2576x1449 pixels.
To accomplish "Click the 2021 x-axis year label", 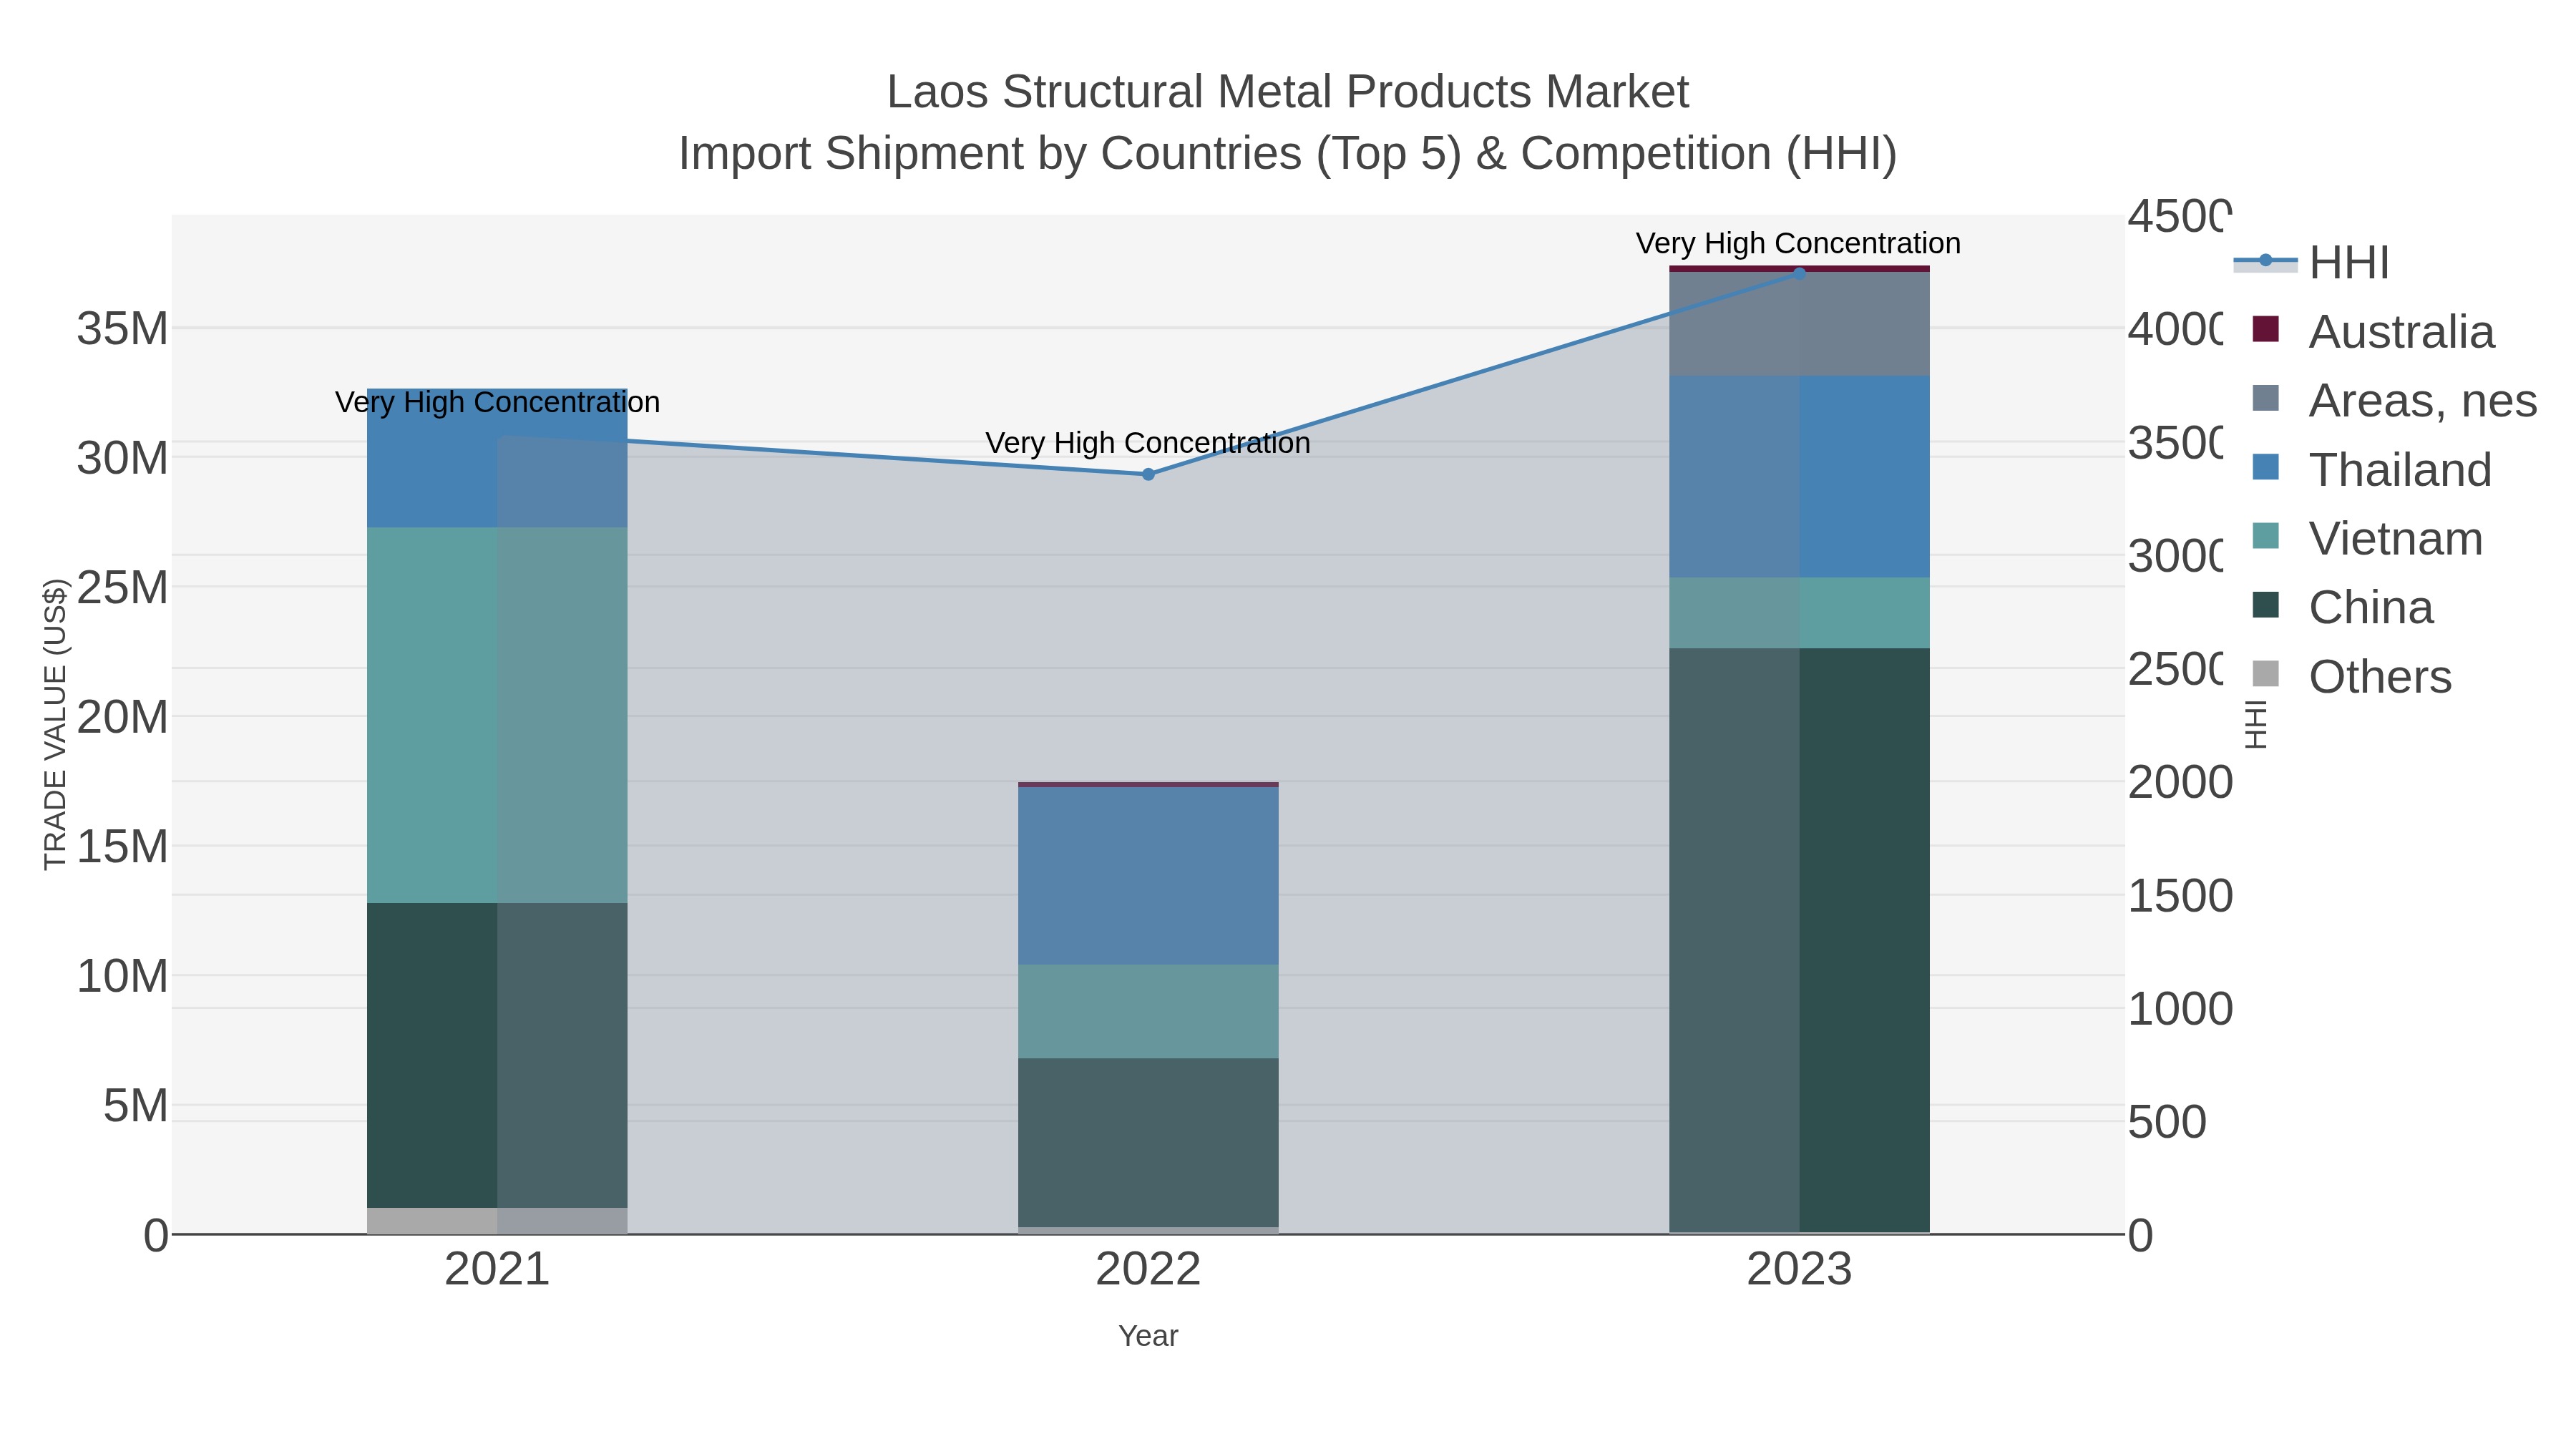I will 497,1270.
